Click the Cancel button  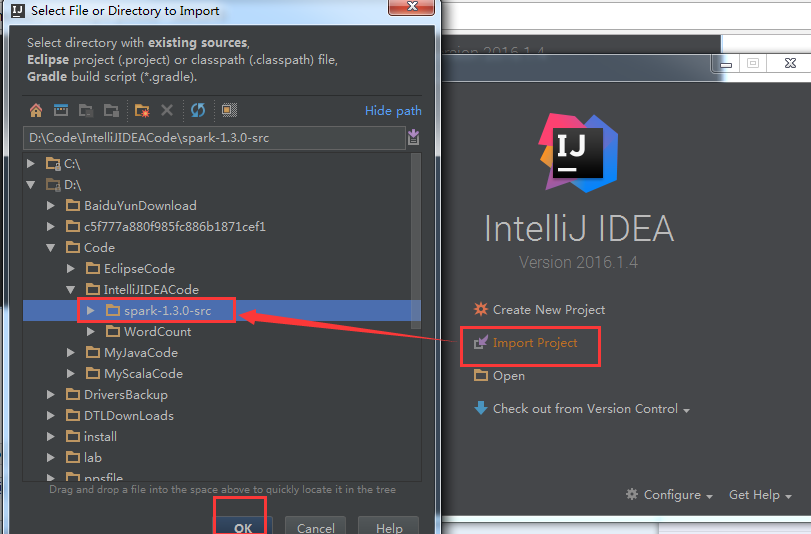[x=316, y=527]
